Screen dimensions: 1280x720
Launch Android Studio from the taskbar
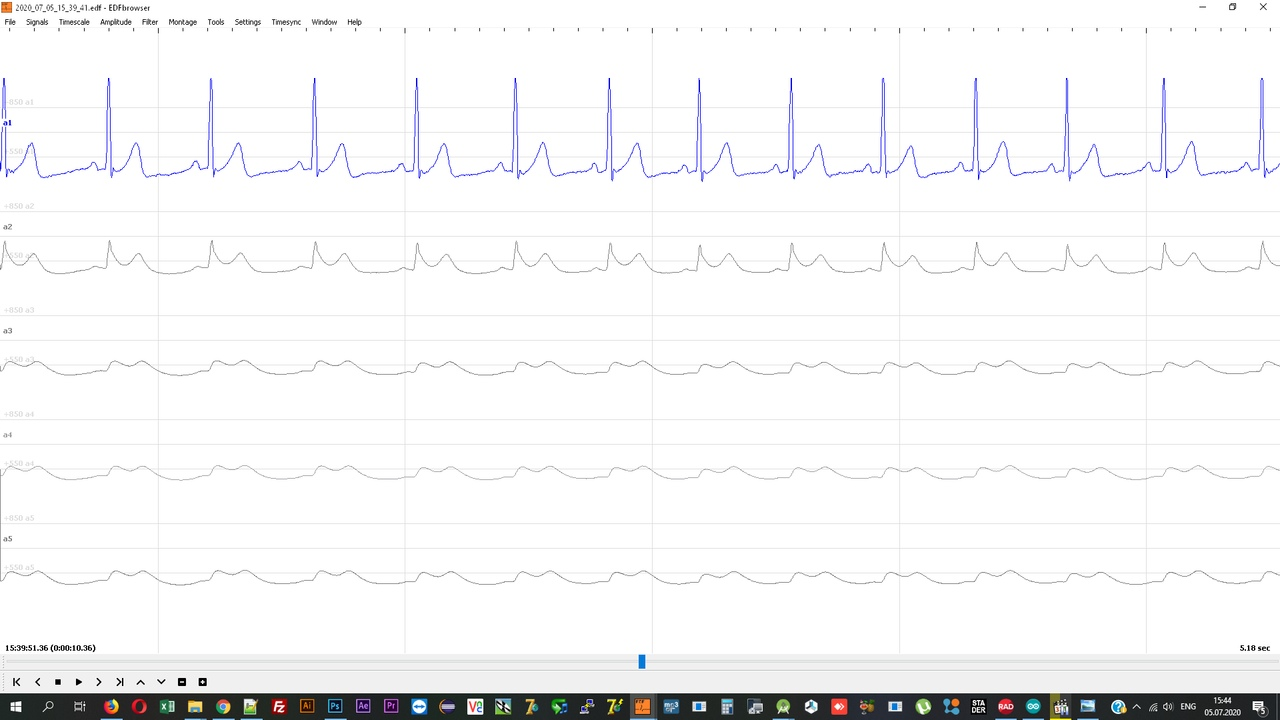click(x=783, y=707)
